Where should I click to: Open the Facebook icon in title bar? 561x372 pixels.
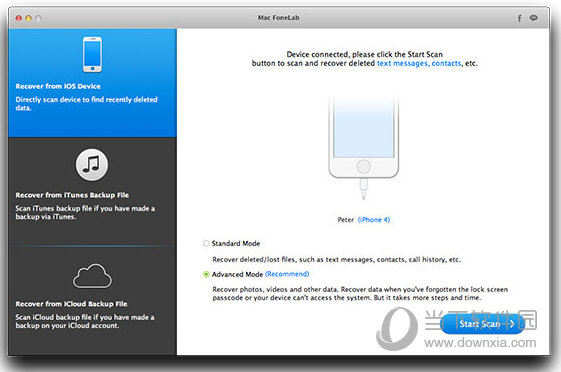pos(519,18)
